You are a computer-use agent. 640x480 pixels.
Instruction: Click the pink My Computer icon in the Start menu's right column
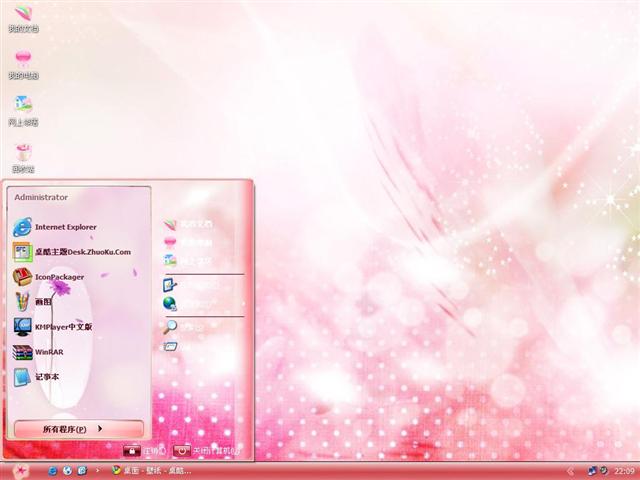170,242
